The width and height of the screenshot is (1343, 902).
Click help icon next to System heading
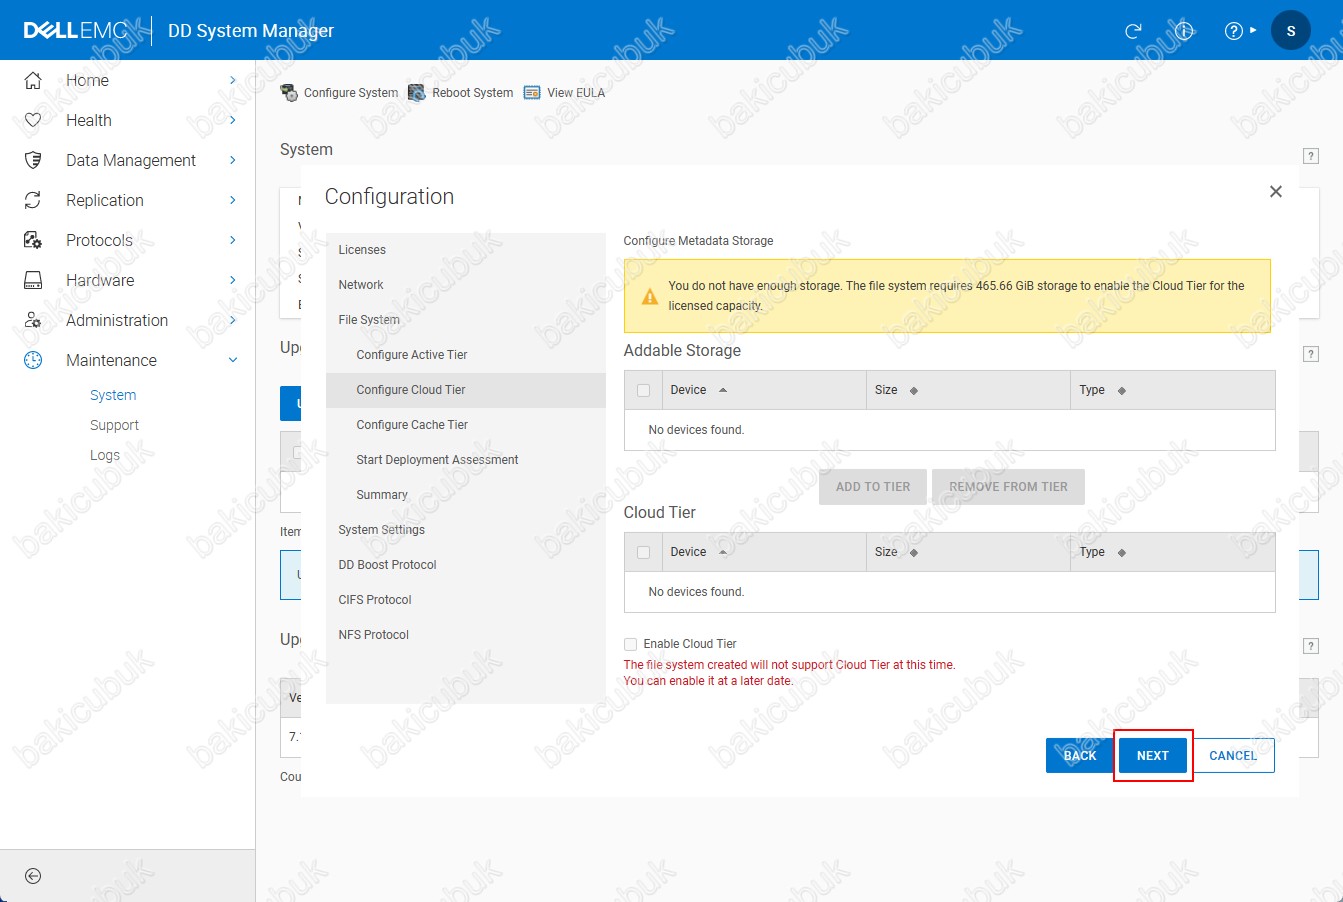(x=1311, y=156)
